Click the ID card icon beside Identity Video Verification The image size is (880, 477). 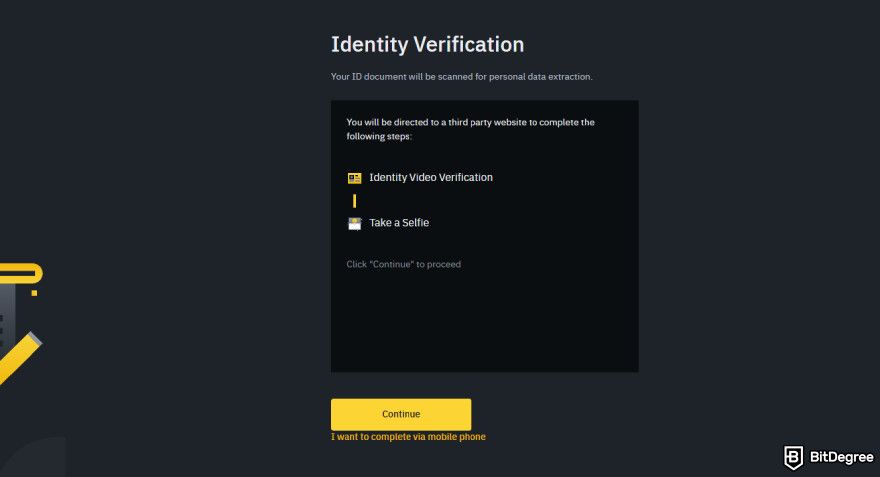point(355,178)
